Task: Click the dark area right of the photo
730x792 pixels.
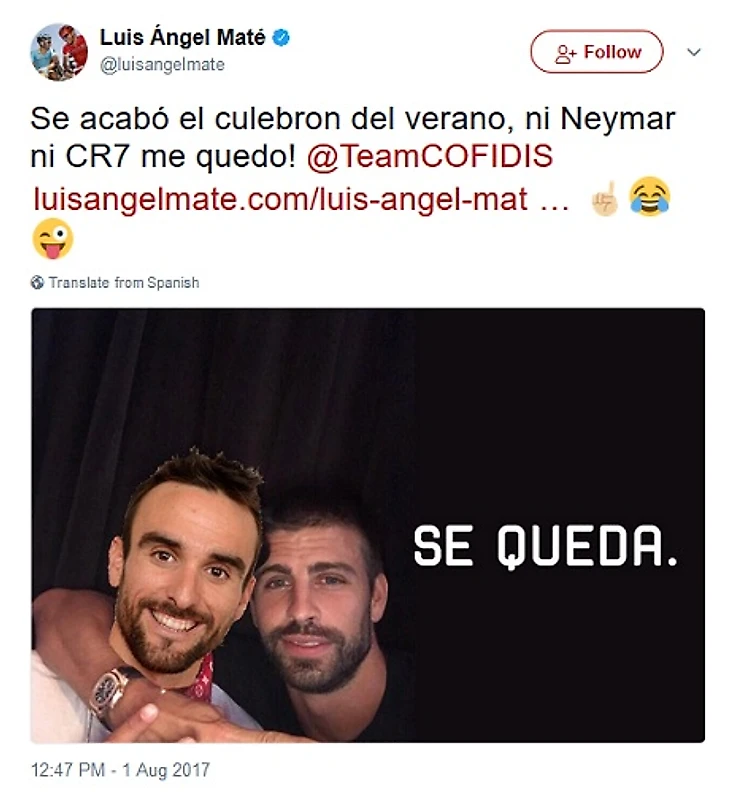Action: [560, 525]
